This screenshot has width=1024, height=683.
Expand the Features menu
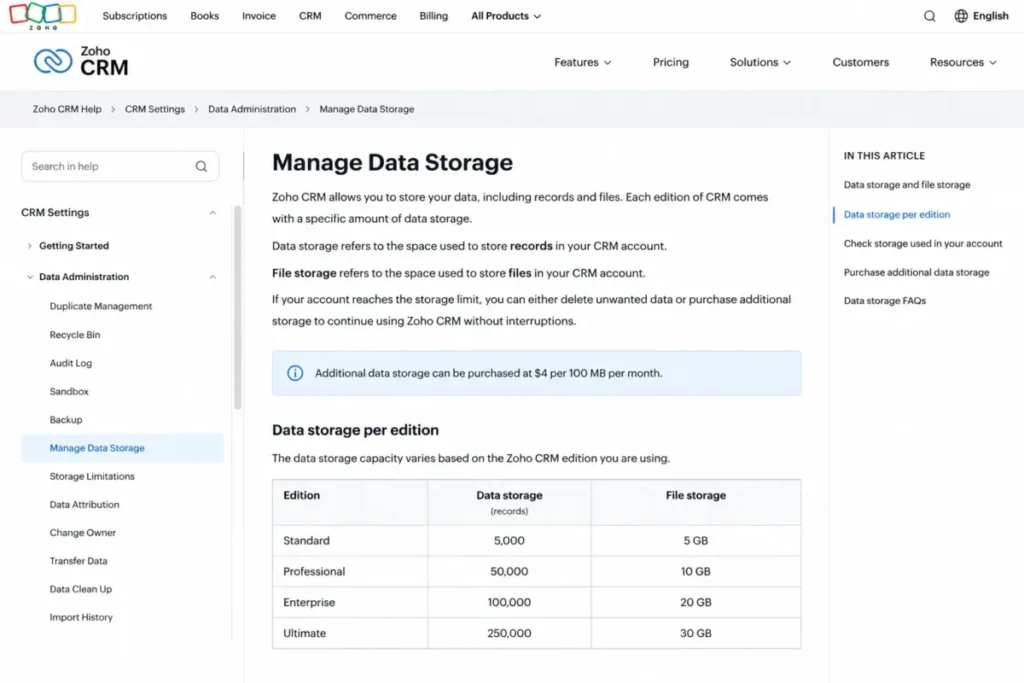click(x=583, y=62)
